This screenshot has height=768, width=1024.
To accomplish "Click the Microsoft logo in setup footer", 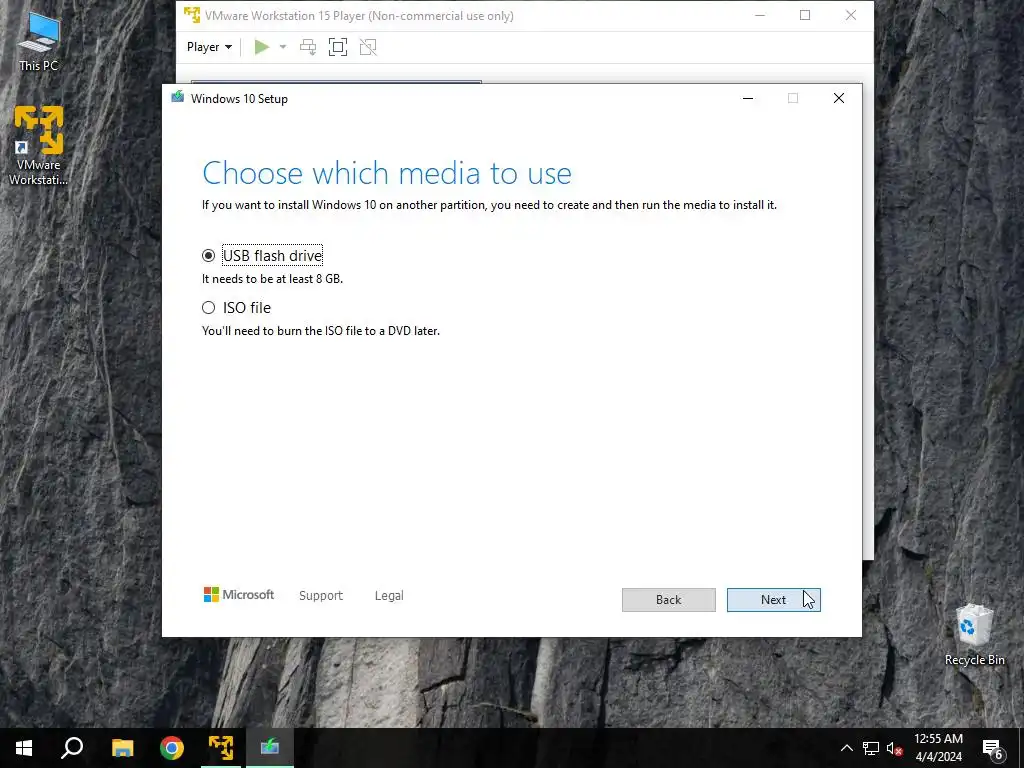I will pyautogui.click(x=239, y=595).
